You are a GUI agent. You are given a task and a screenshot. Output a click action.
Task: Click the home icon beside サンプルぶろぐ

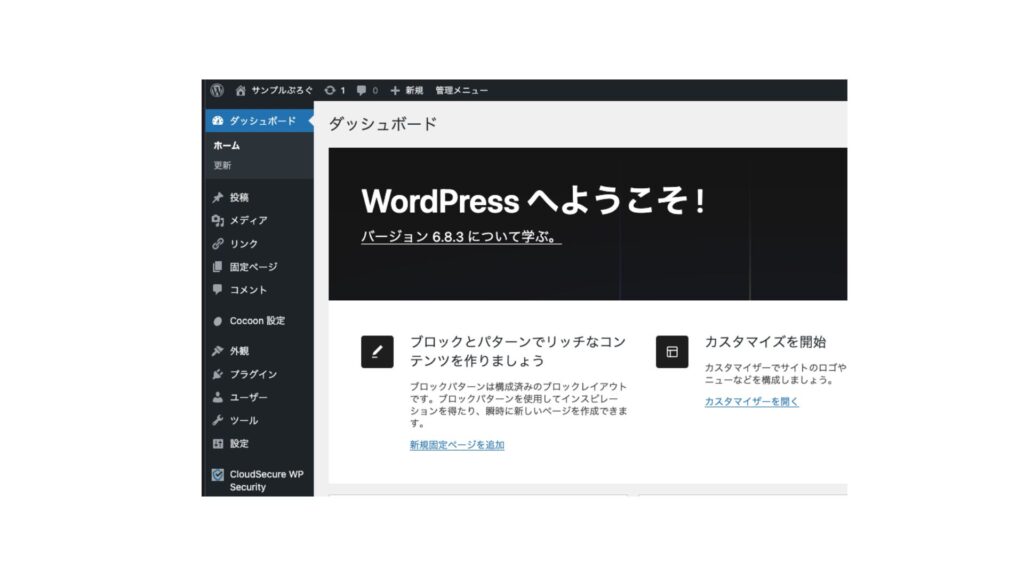tap(240, 90)
